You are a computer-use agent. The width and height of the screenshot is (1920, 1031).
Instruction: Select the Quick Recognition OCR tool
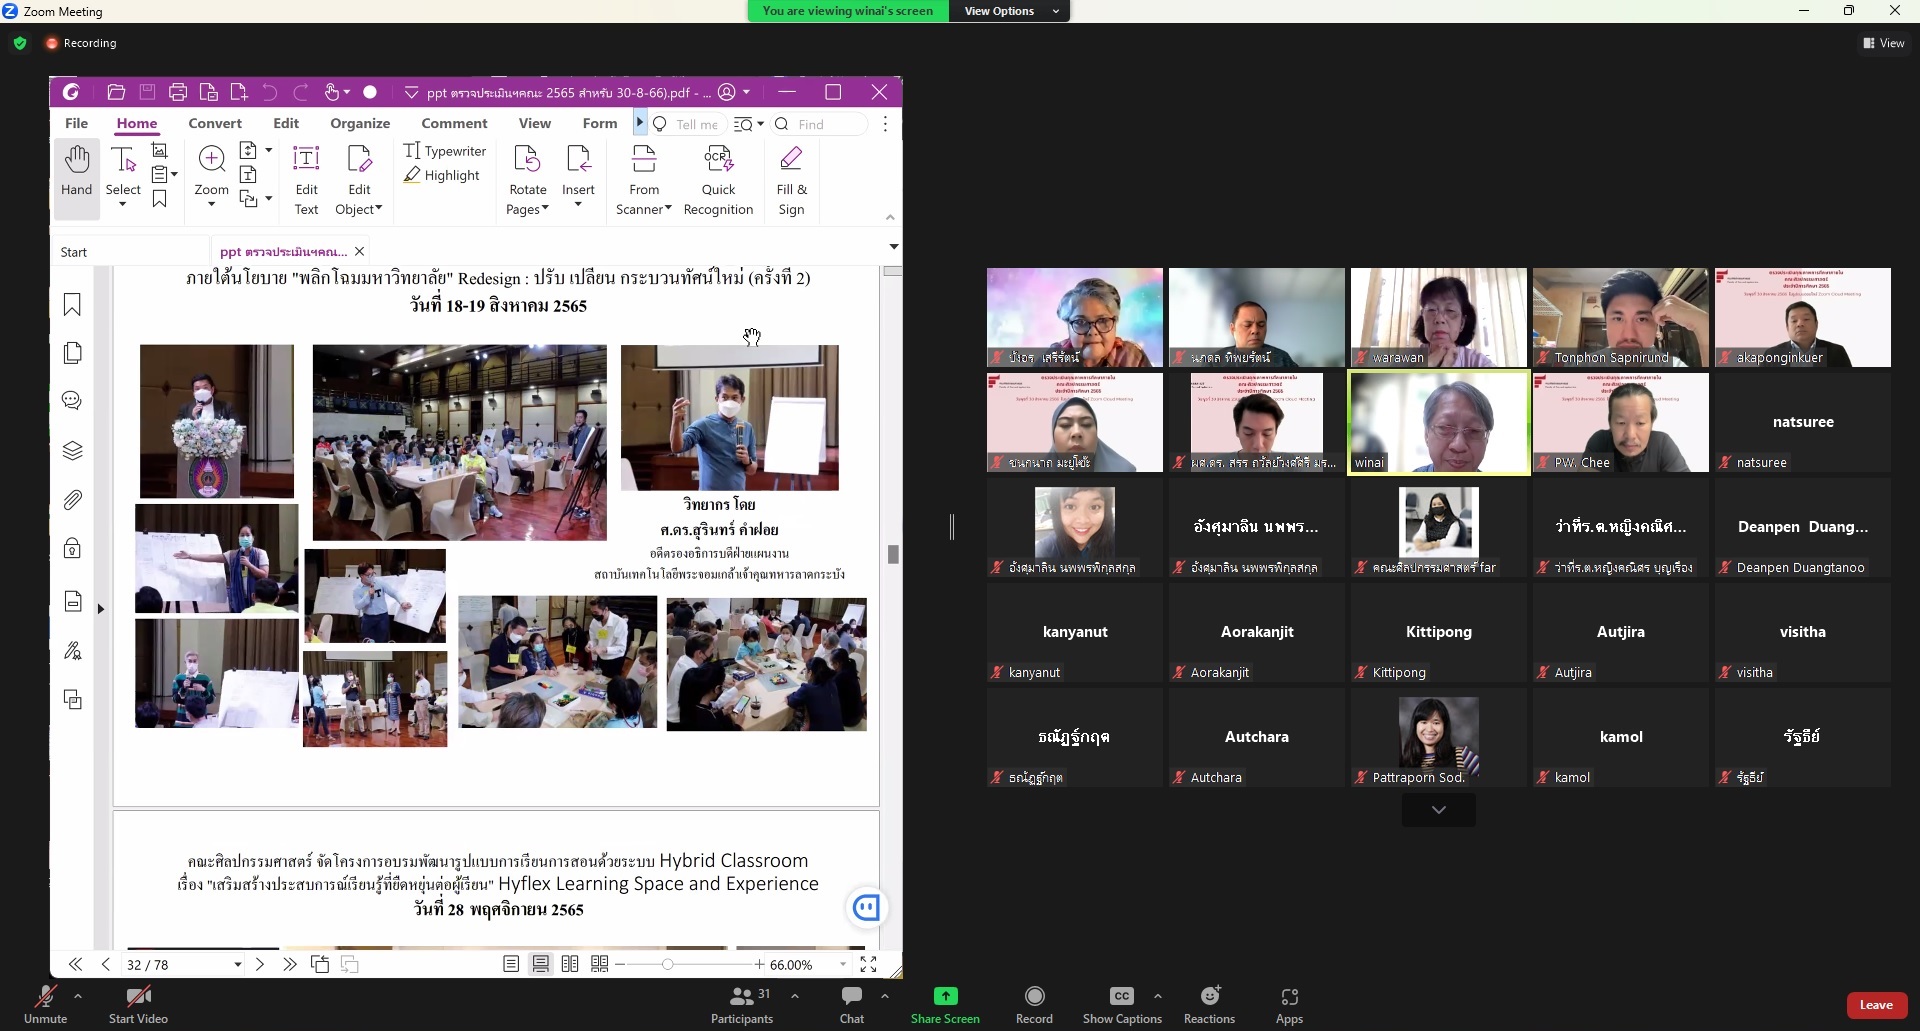pos(718,180)
